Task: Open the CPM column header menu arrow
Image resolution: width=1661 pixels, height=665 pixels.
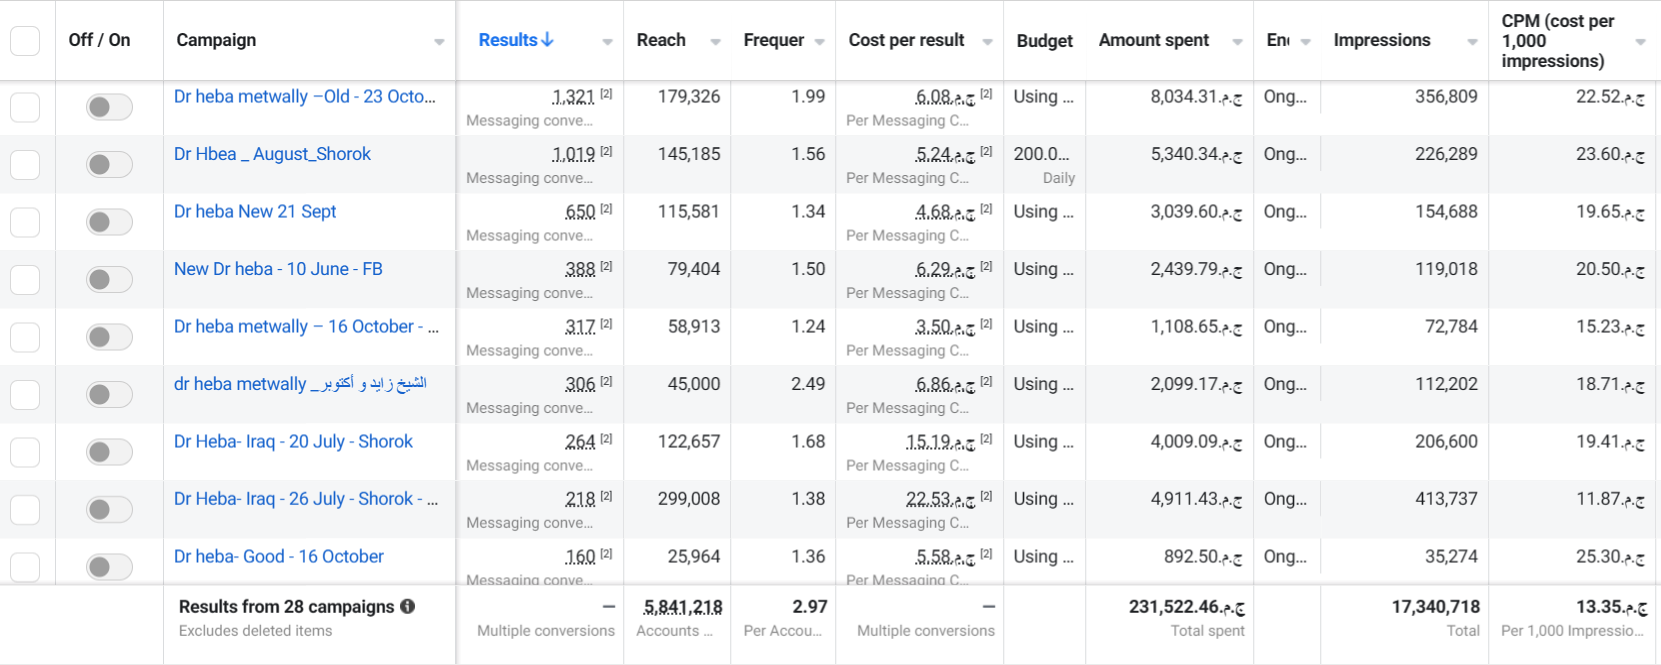Action: [1640, 42]
